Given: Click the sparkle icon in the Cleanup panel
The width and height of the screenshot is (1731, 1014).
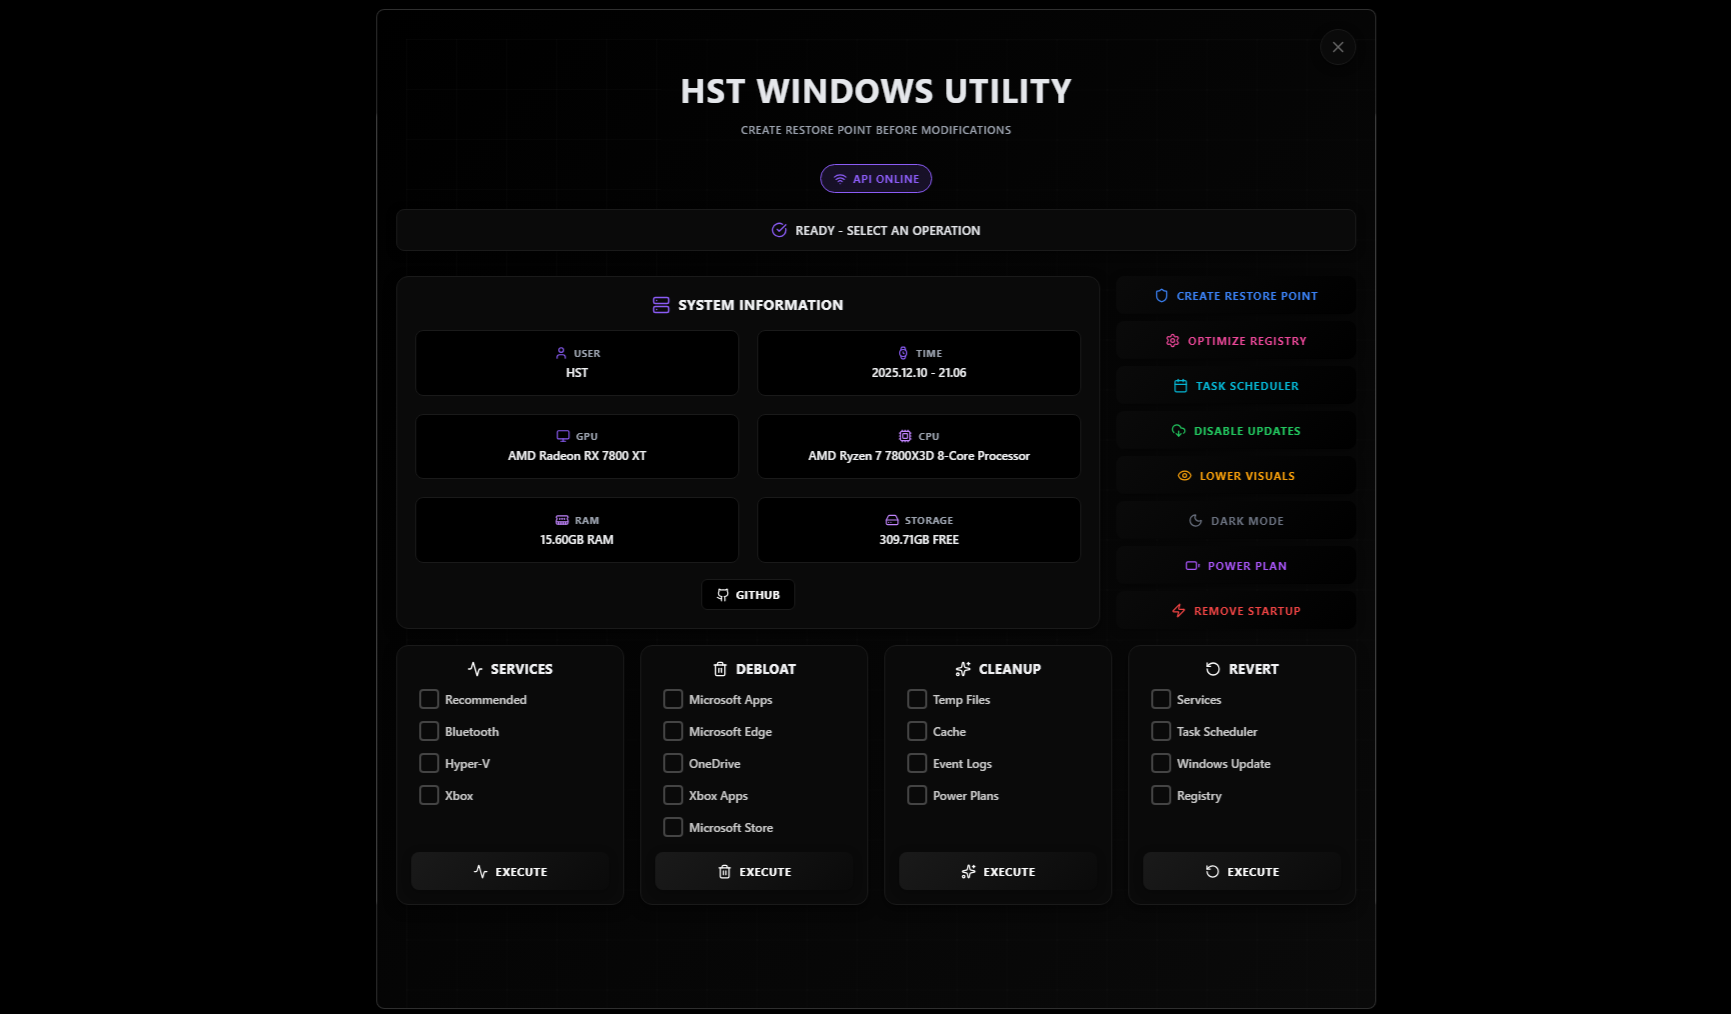Looking at the screenshot, I should [963, 669].
